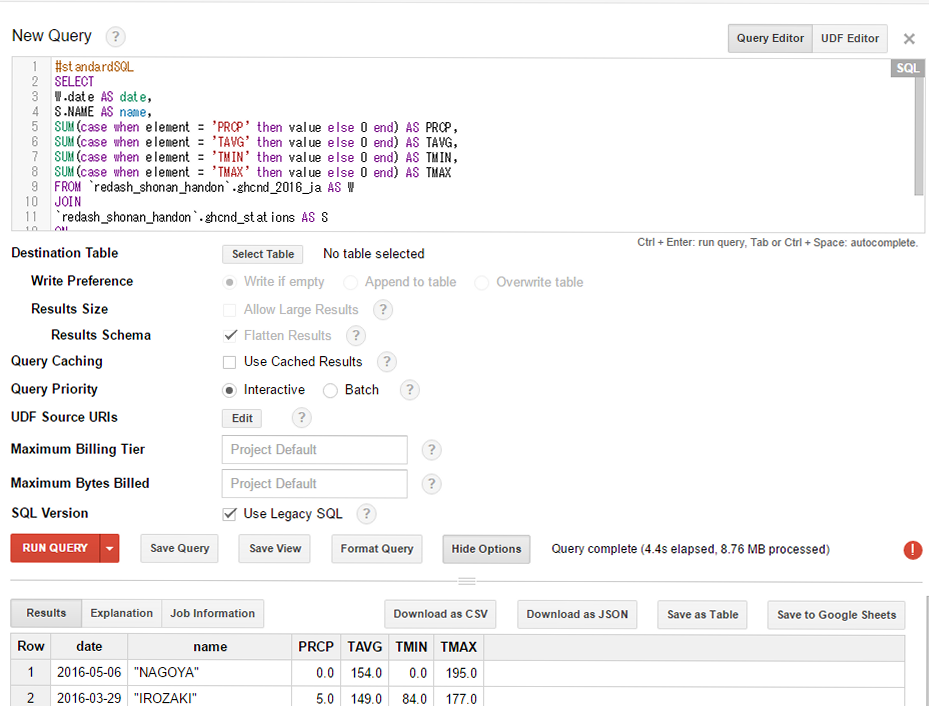
Task: Switch to the Query Editor tab
Action: point(770,38)
